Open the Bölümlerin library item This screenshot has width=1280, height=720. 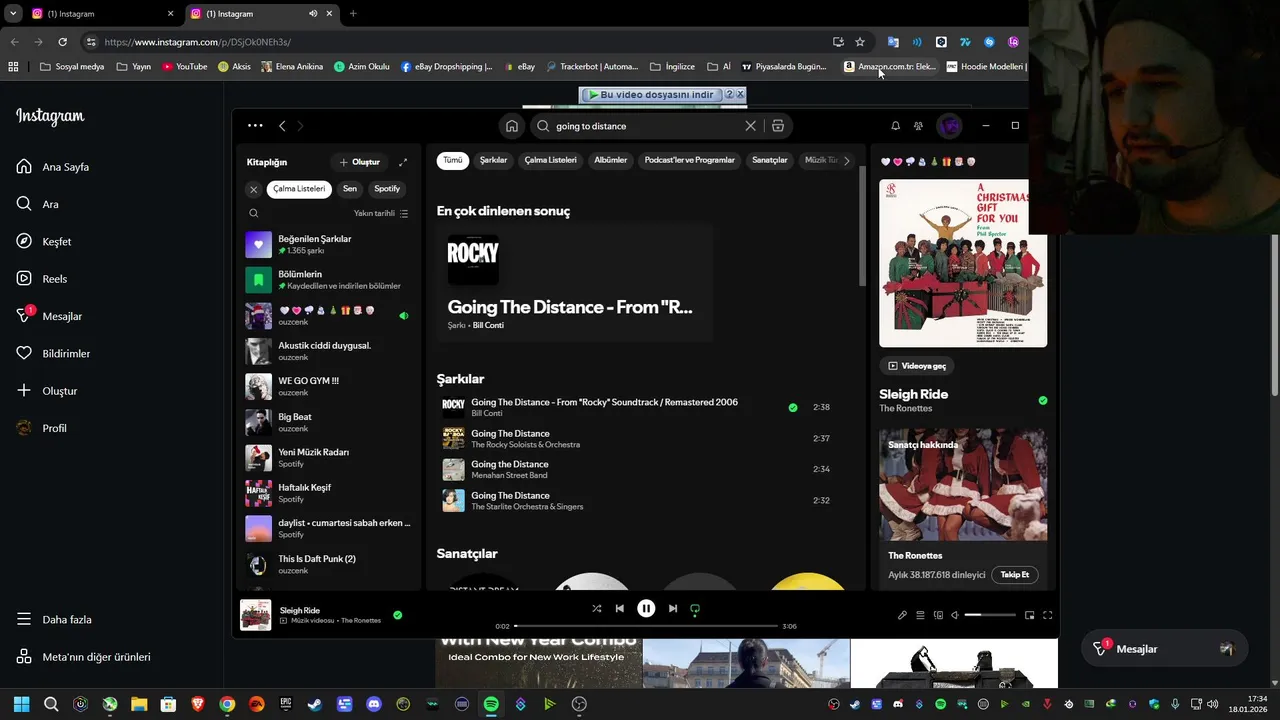[x=328, y=280]
